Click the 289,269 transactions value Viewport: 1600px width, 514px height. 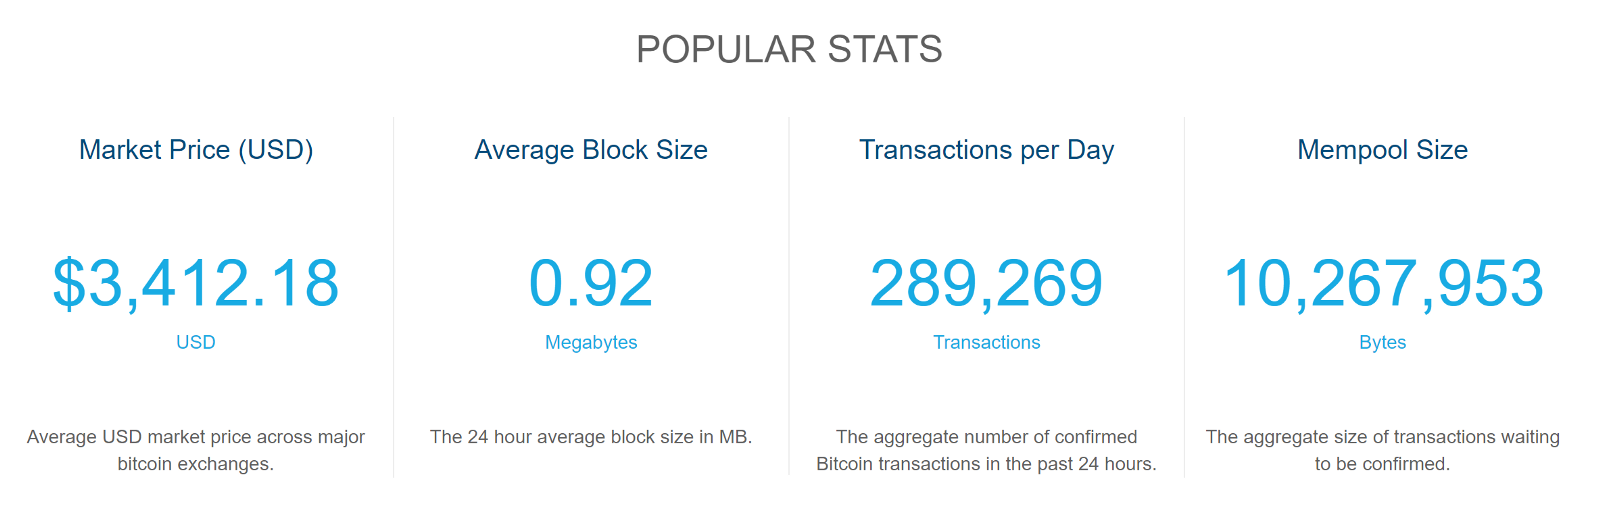point(986,283)
